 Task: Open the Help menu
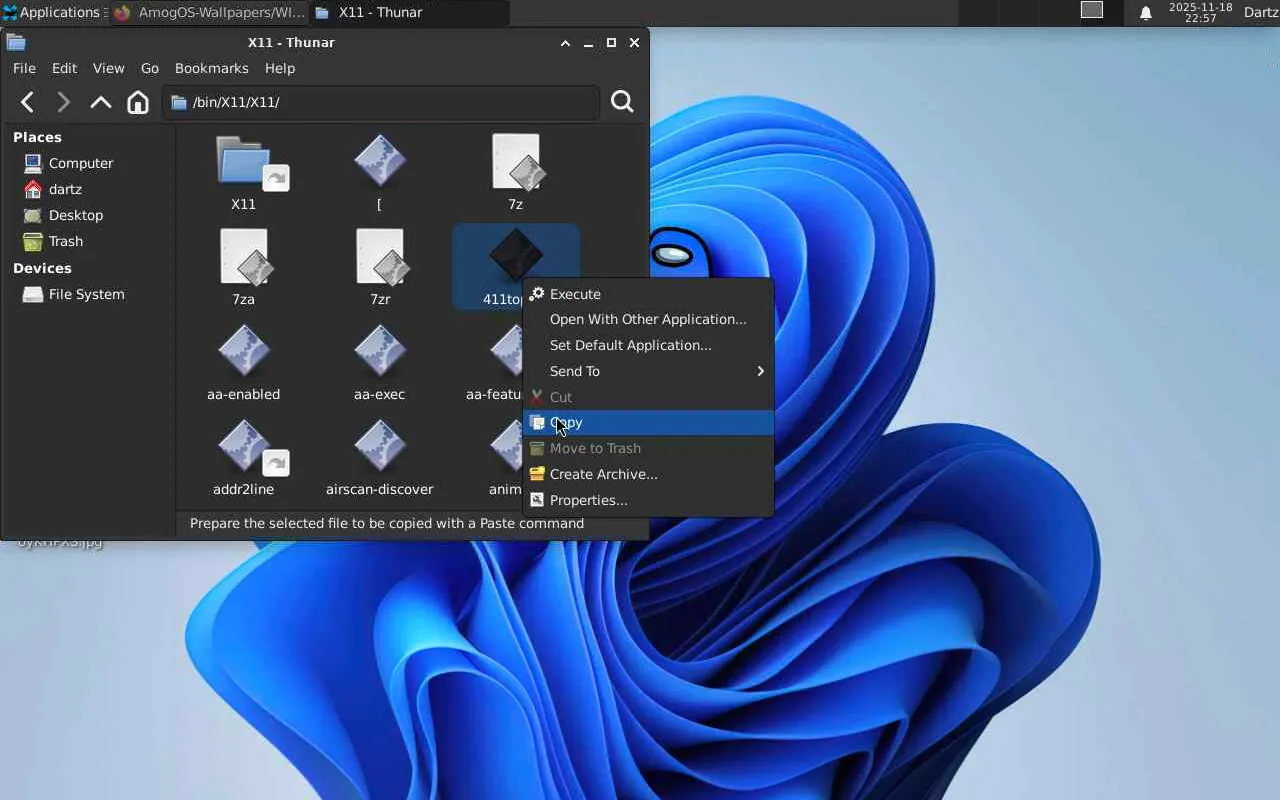[280, 68]
